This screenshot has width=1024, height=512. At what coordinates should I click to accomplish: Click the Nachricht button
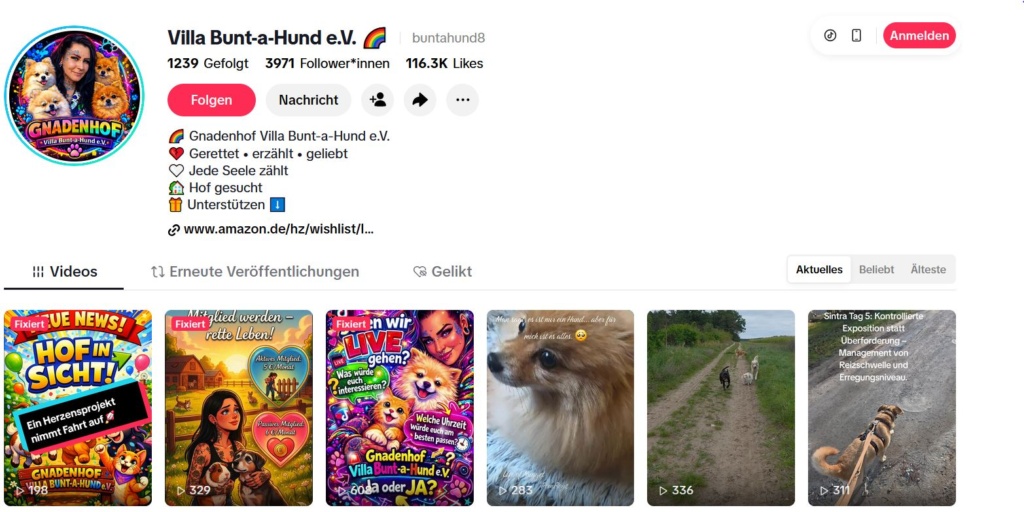pyautogui.click(x=308, y=100)
